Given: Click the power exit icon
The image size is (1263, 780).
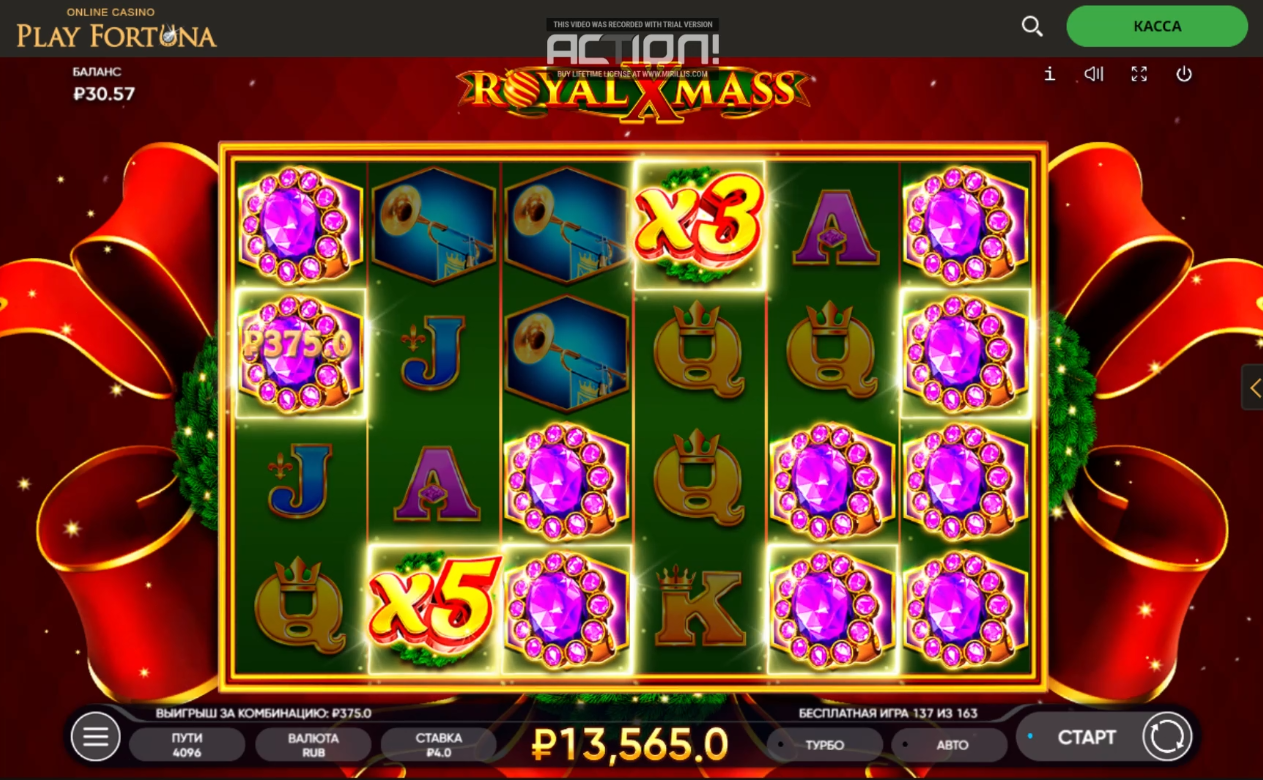Looking at the screenshot, I should click(1184, 74).
